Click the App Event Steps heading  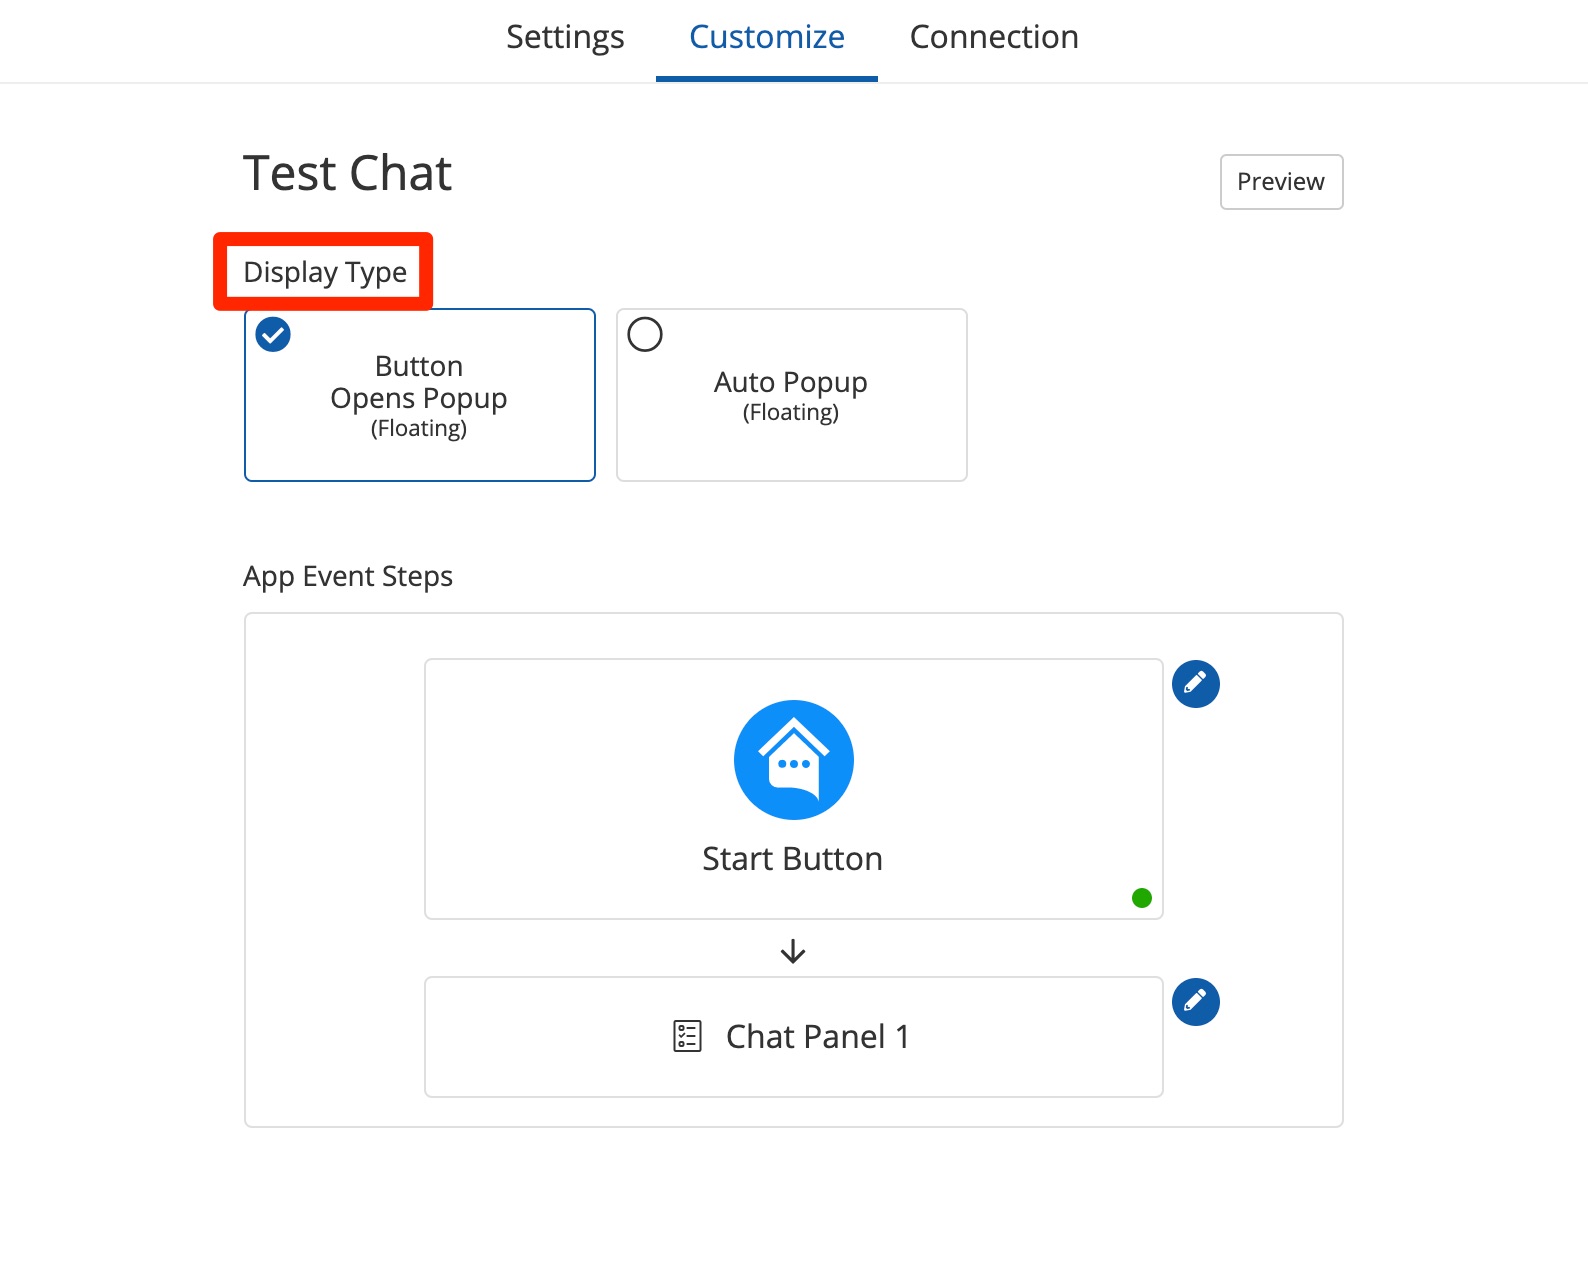[348, 577]
